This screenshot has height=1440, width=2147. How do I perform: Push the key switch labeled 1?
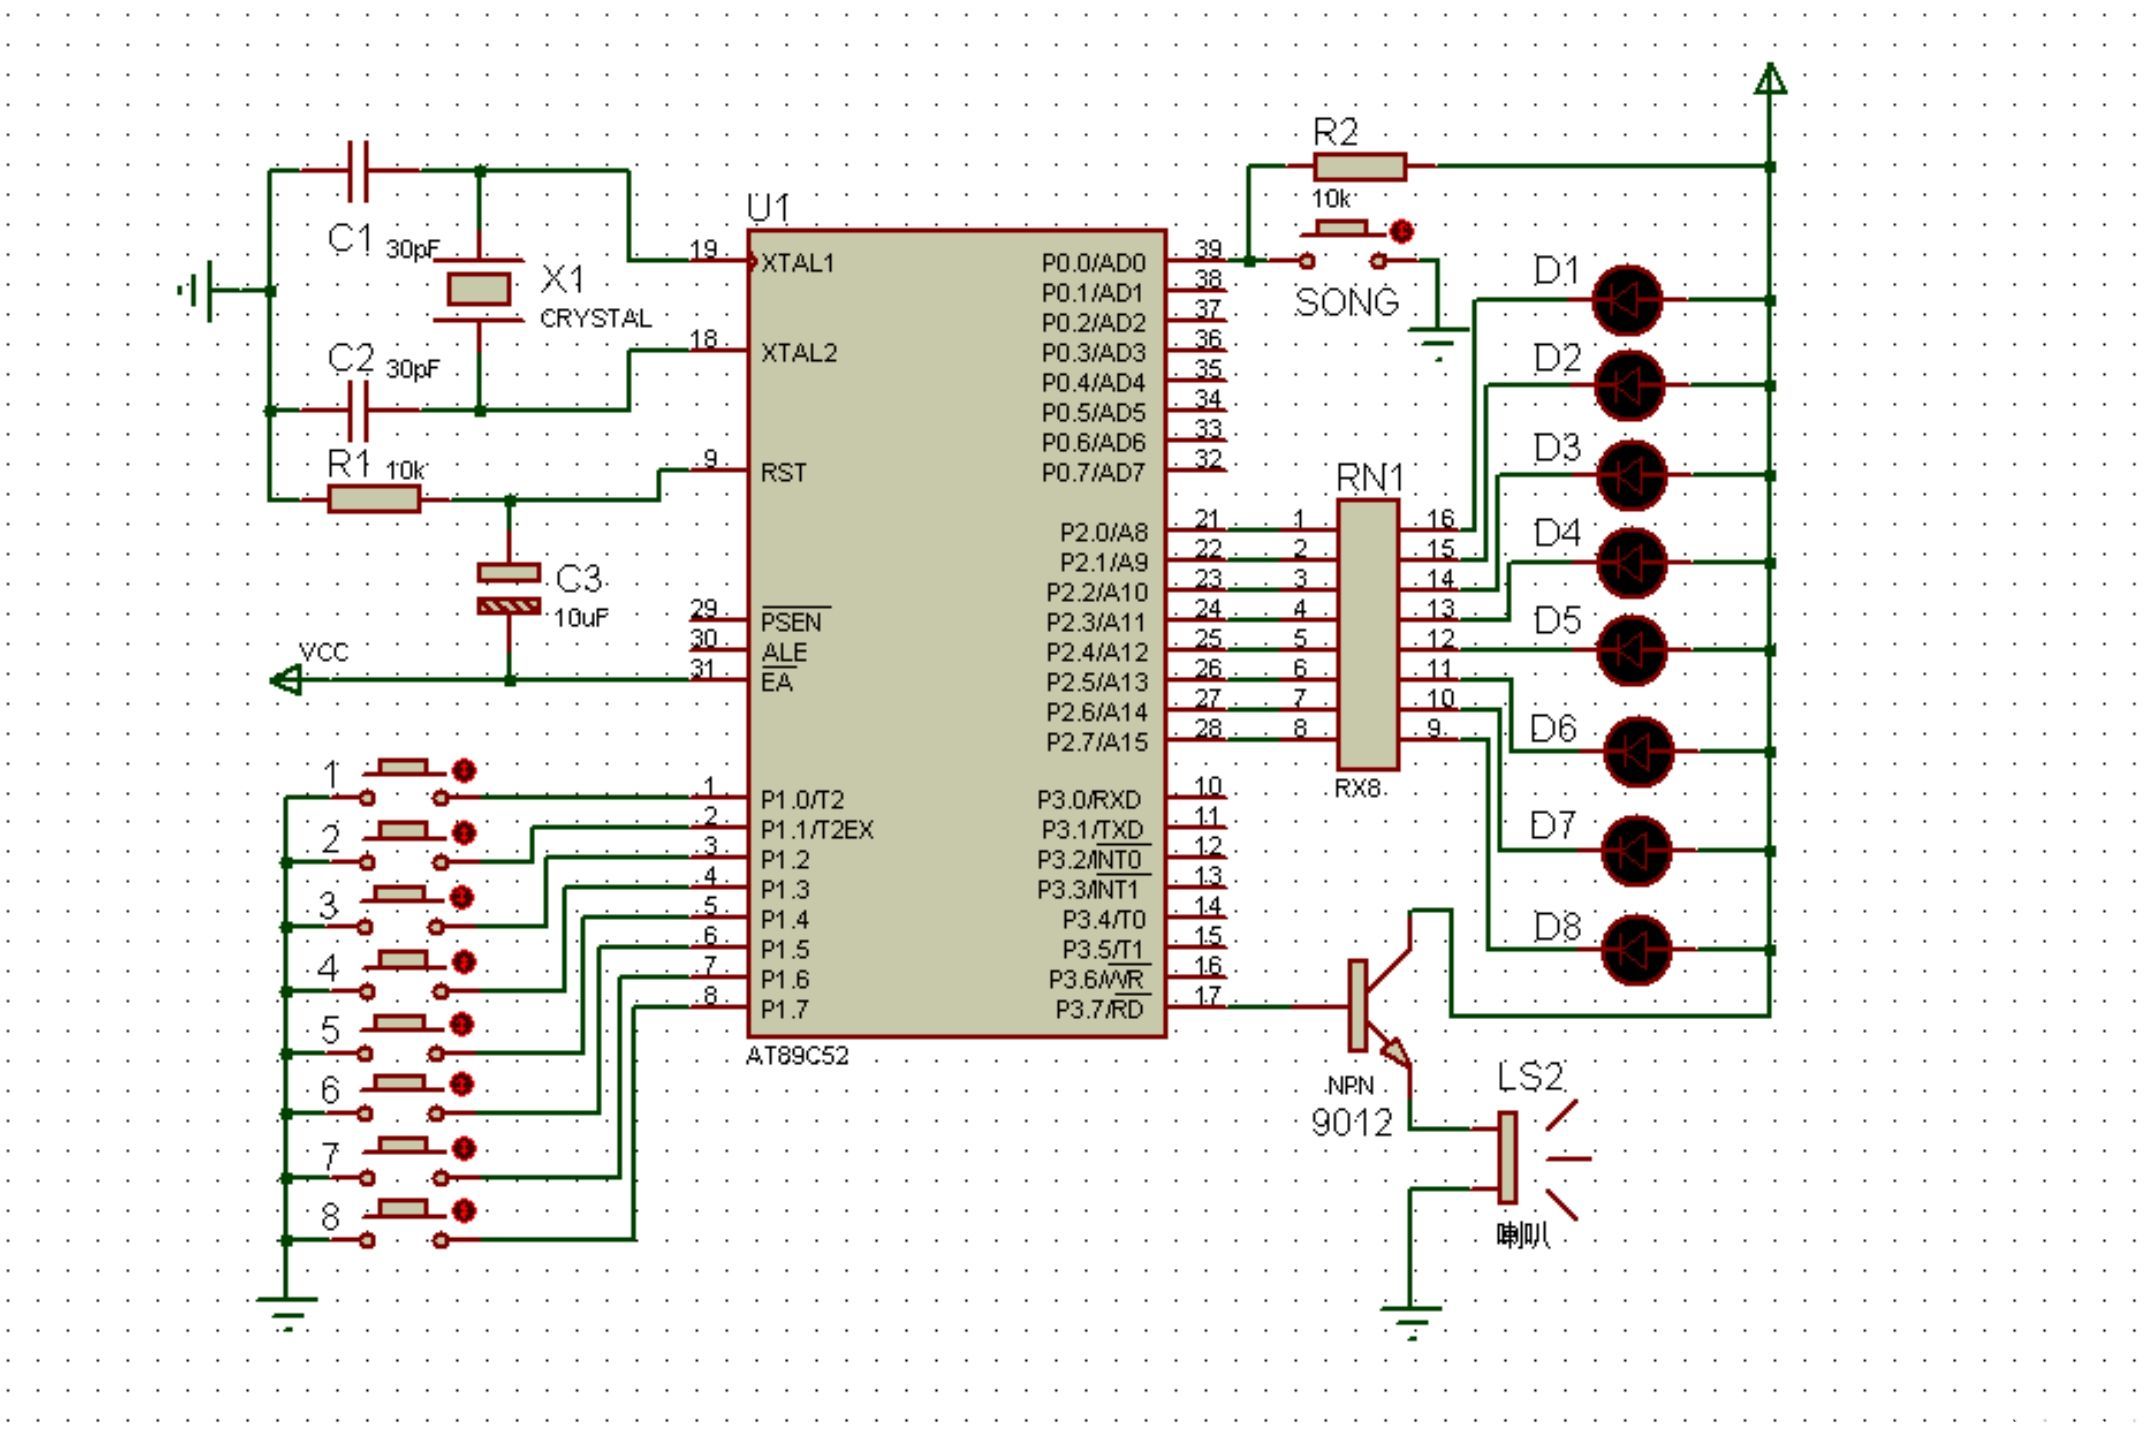click(x=404, y=767)
